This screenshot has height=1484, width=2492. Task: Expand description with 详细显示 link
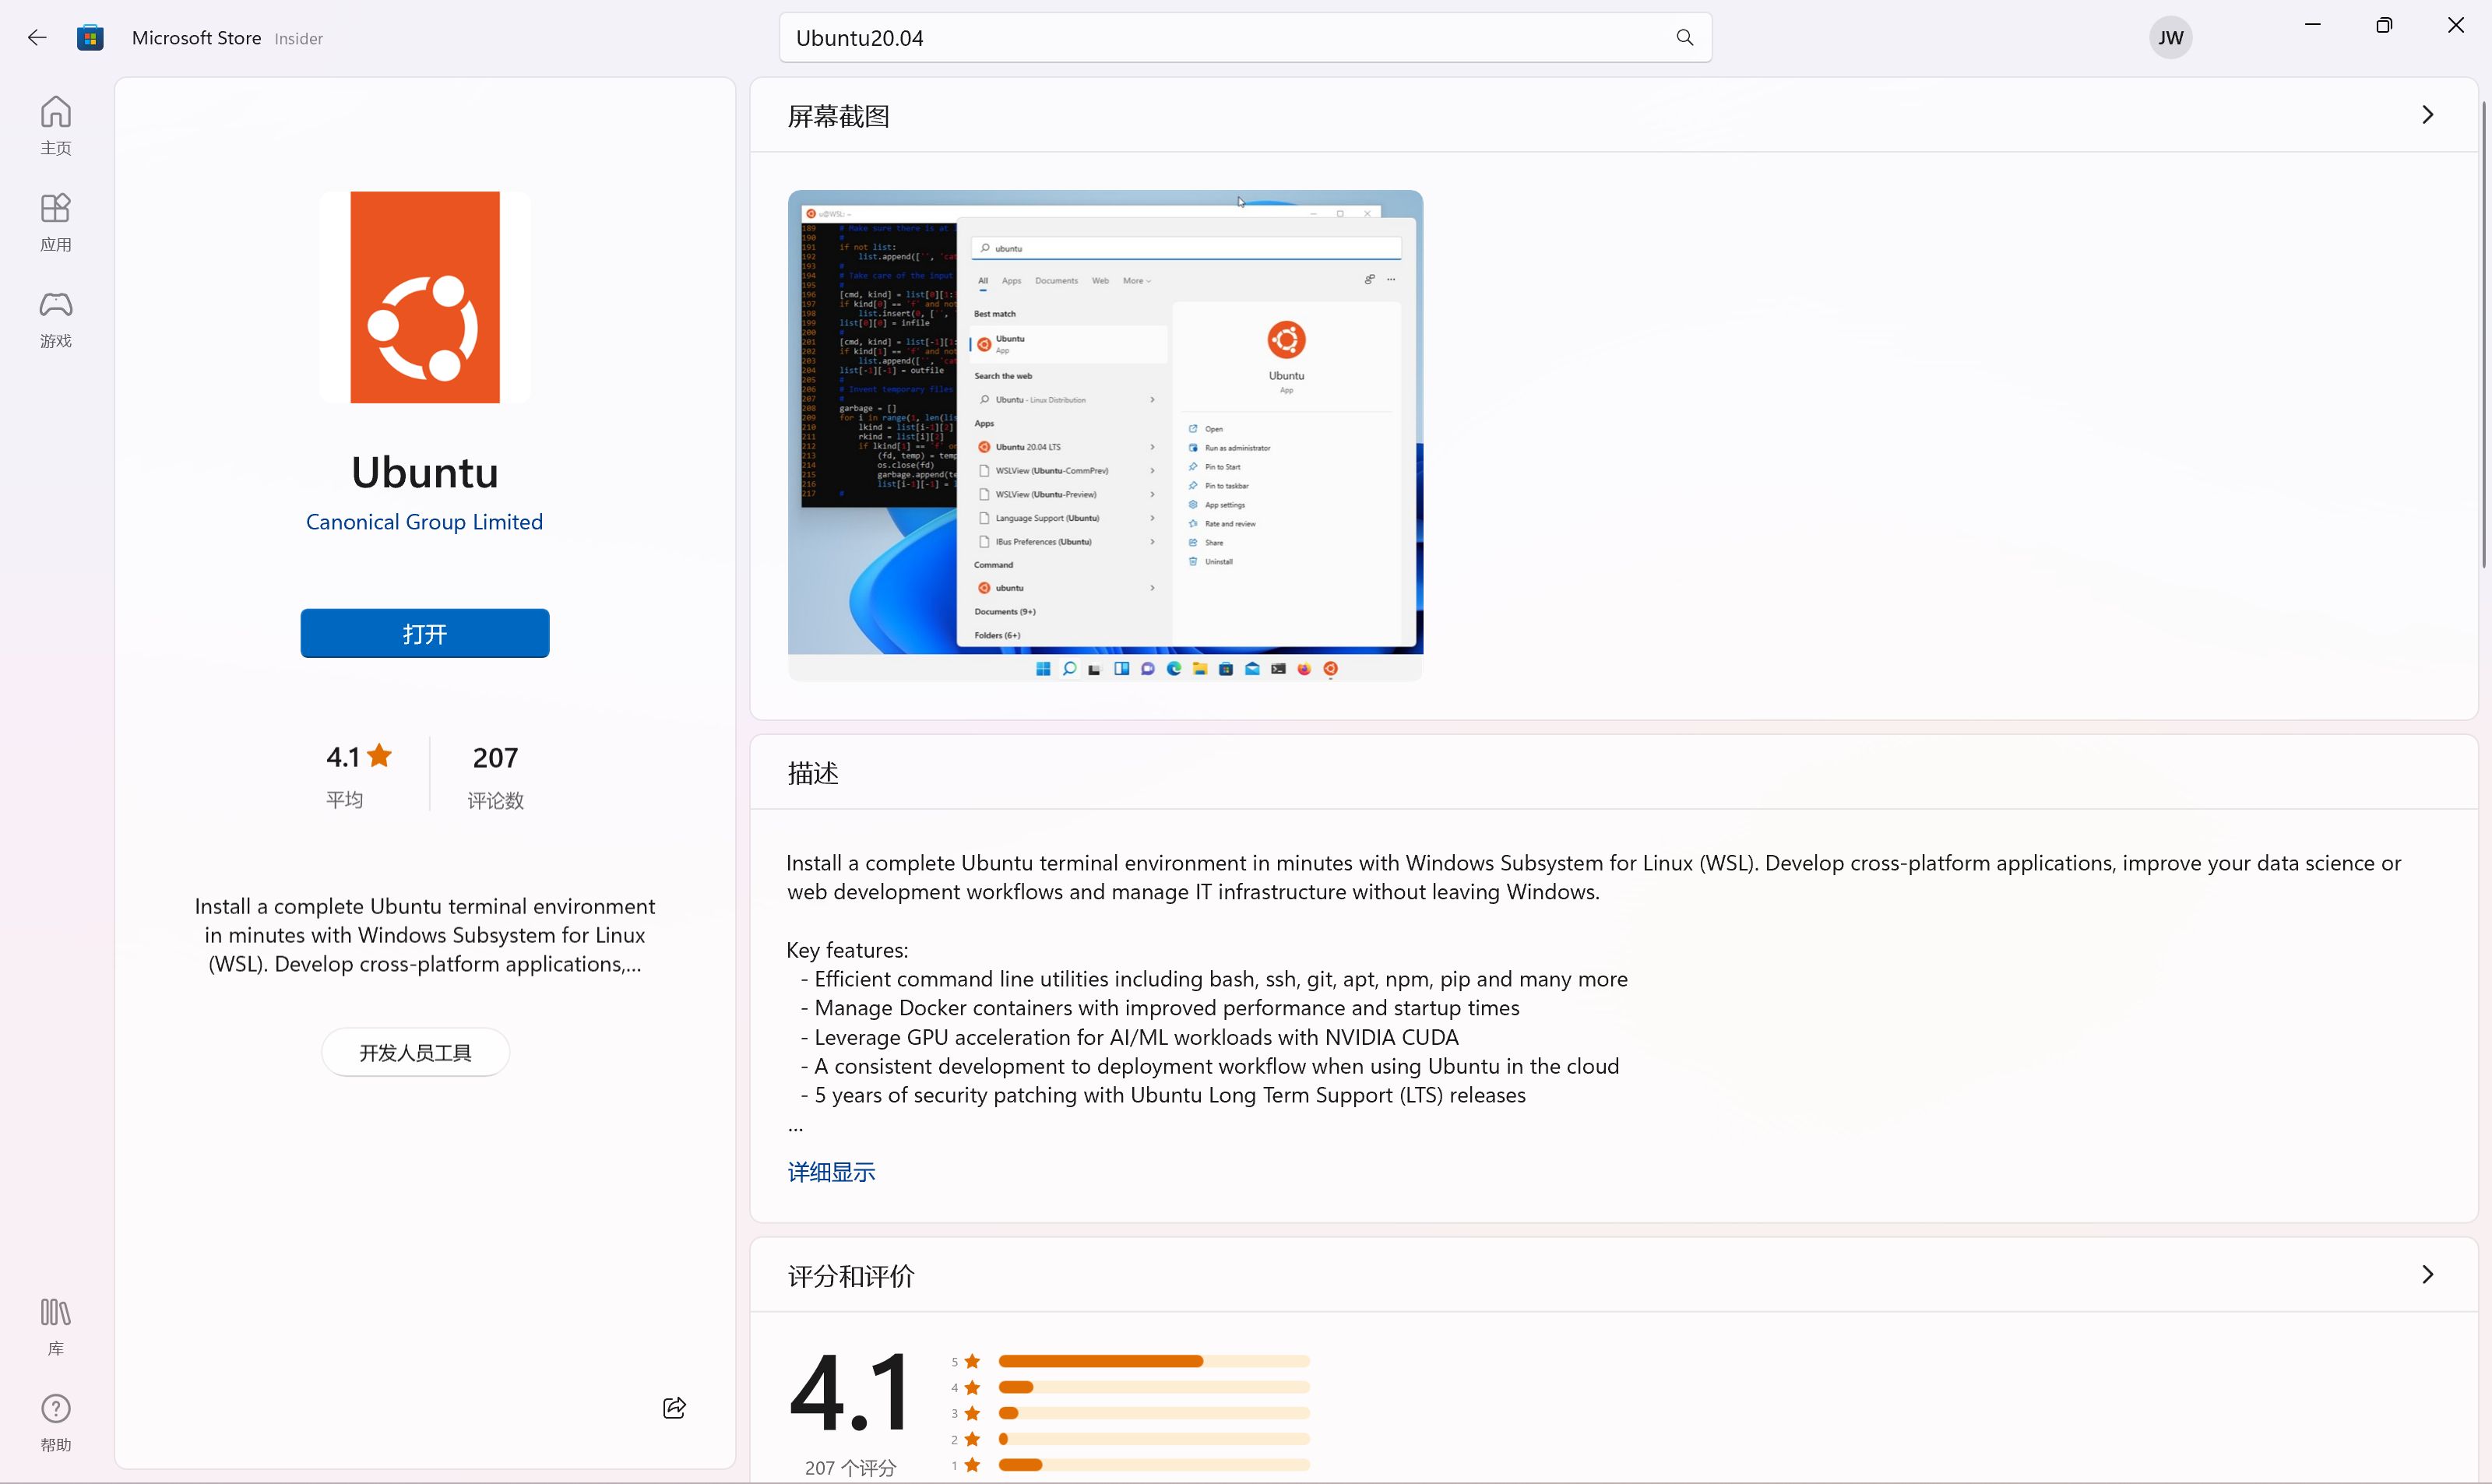831,1171
